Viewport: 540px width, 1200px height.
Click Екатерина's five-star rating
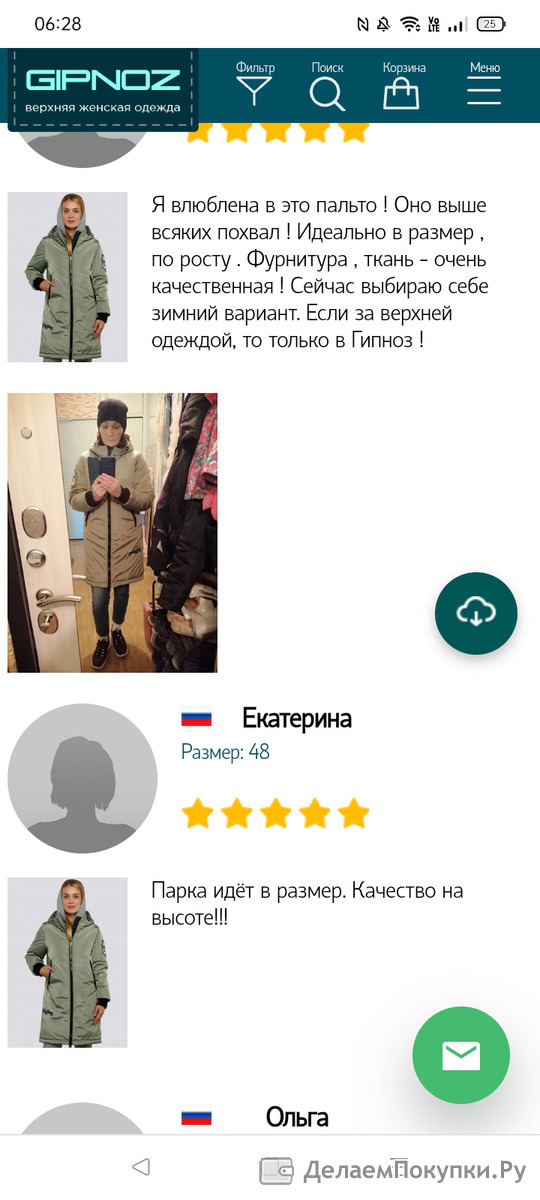(x=275, y=814)
